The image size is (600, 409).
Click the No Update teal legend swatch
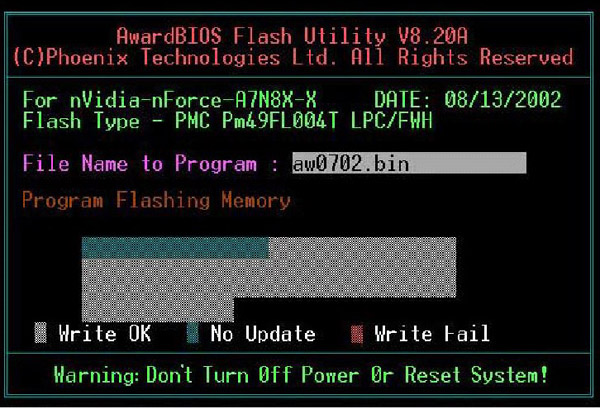(193, 333)
